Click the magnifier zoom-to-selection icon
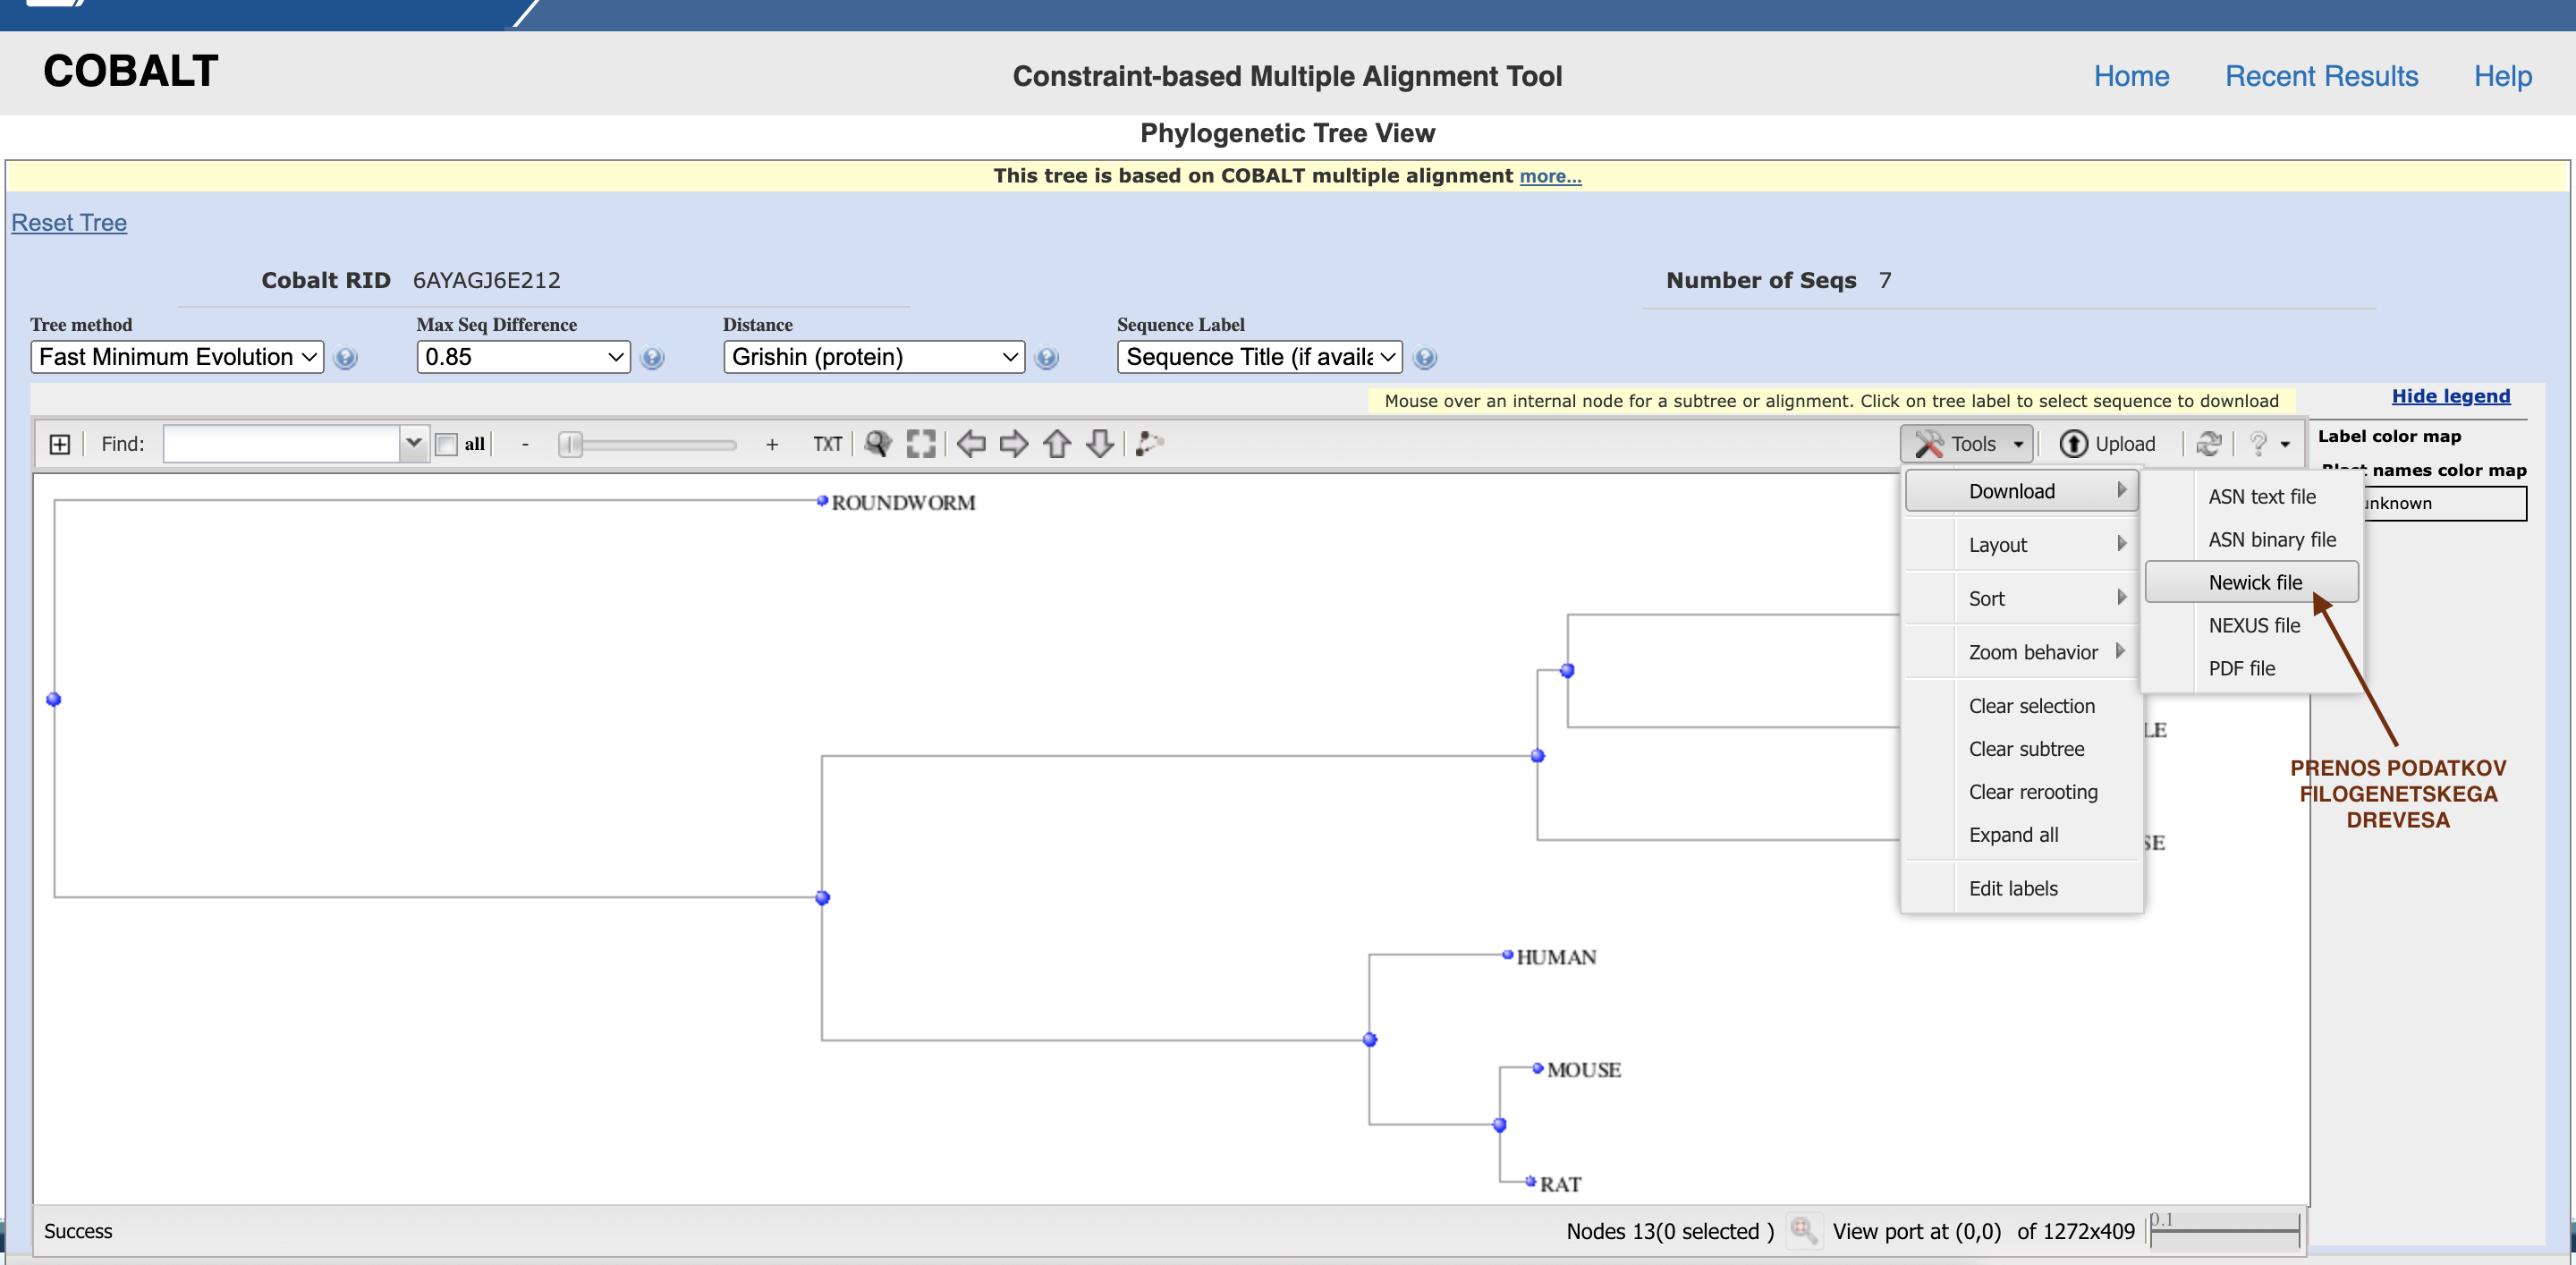2576x1265 pixels. click(878, 443)
